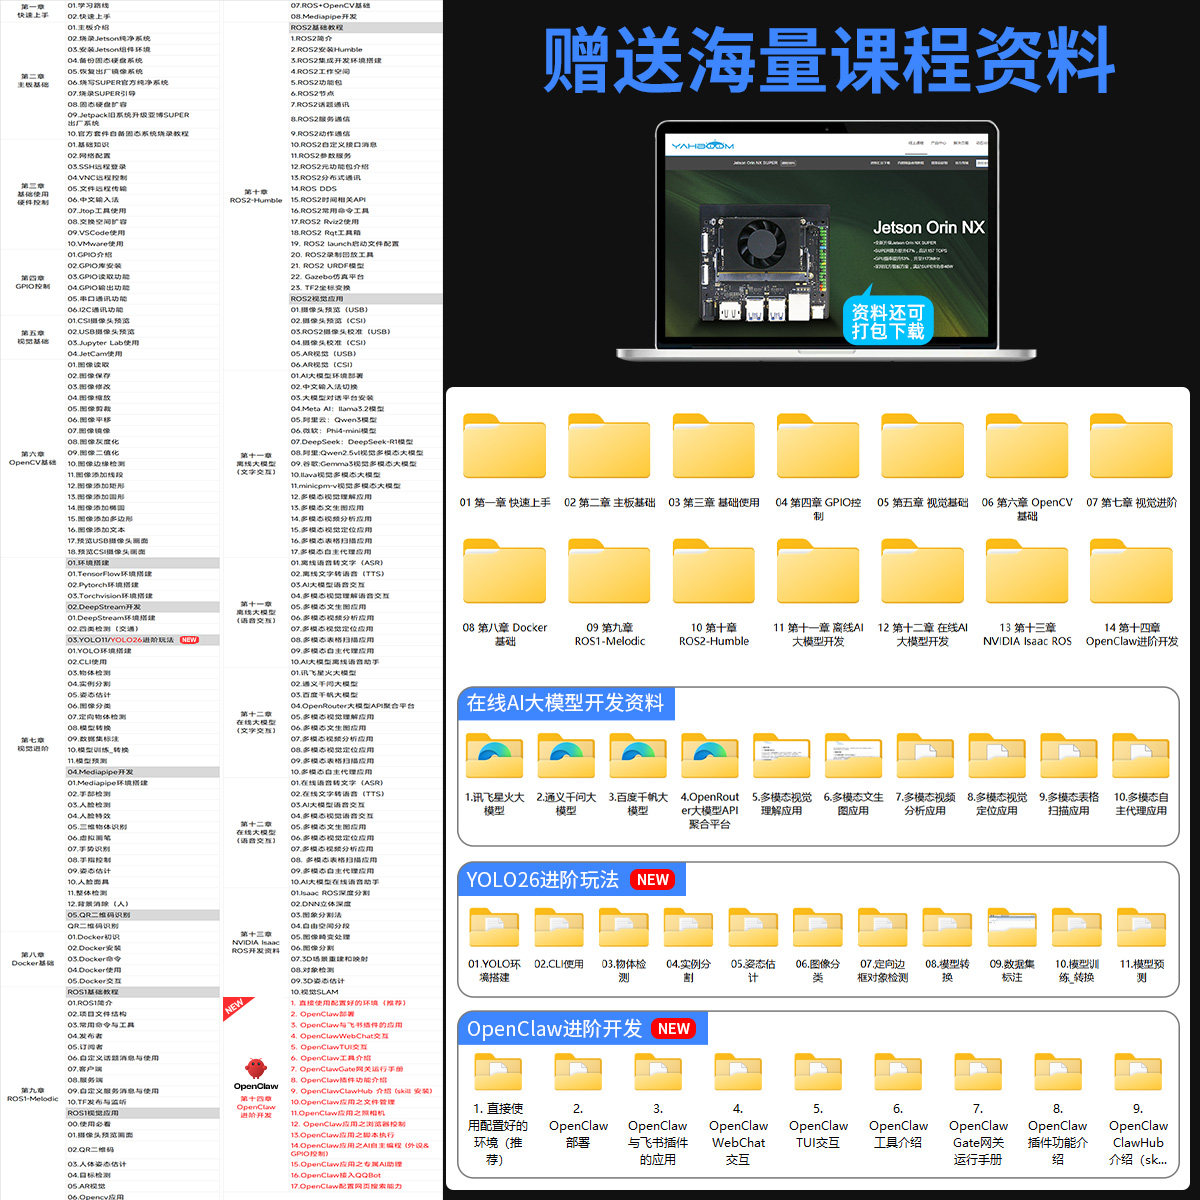Select the OpenClaw进阶开发 section header
The image size is (1200, 1200).
(x=582, y=1029)
